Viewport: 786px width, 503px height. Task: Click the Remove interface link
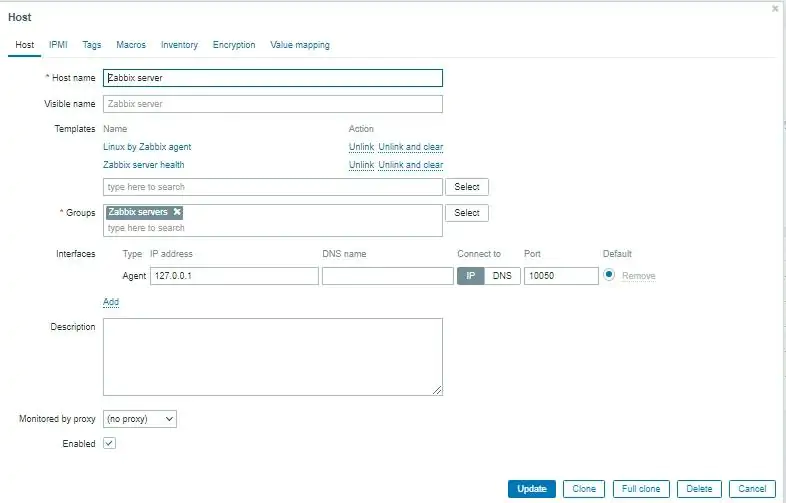(639, 276)
